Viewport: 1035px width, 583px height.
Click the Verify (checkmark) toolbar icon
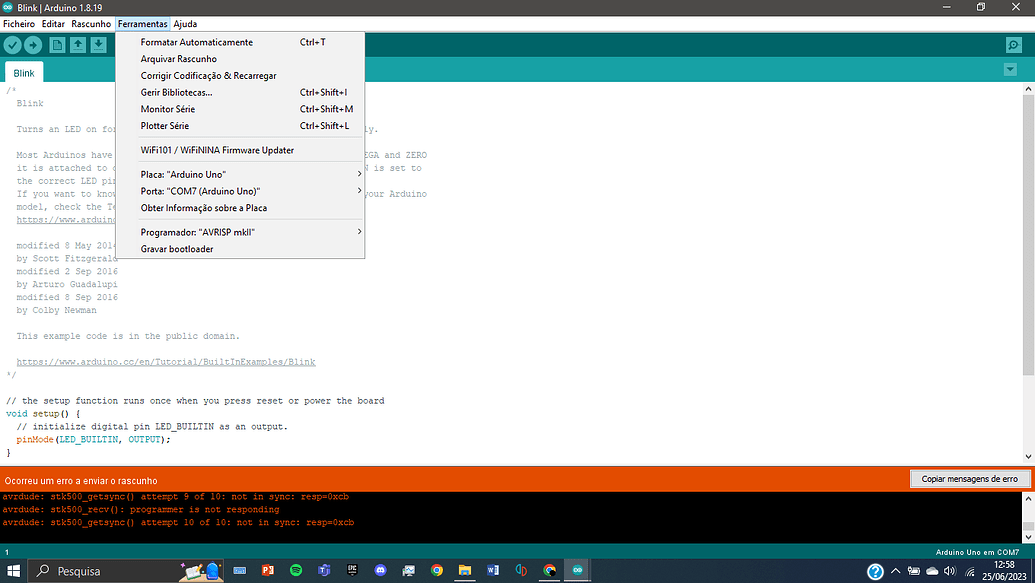(x=12, y=44)
